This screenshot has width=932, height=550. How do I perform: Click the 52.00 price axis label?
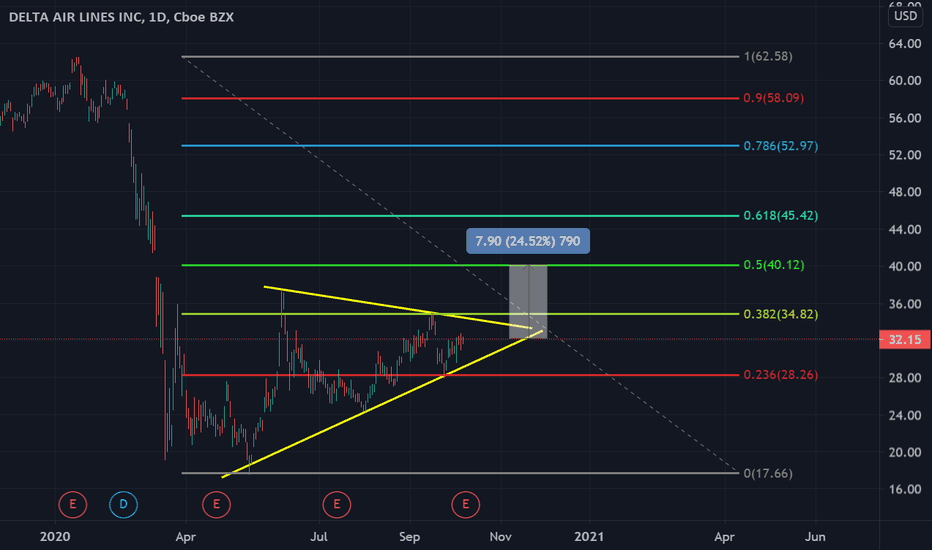click(x=905, y=155)
